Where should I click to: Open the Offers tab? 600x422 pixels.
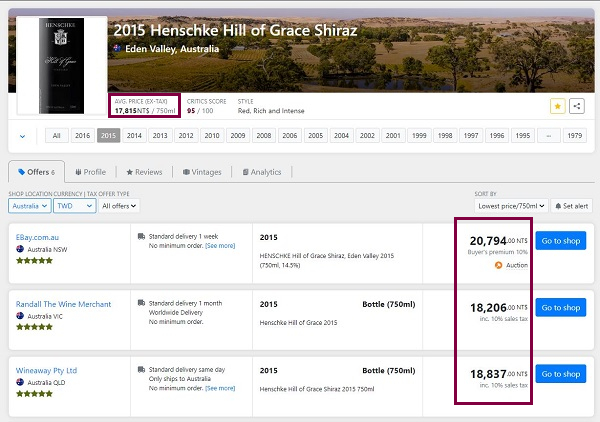point(37,172)
